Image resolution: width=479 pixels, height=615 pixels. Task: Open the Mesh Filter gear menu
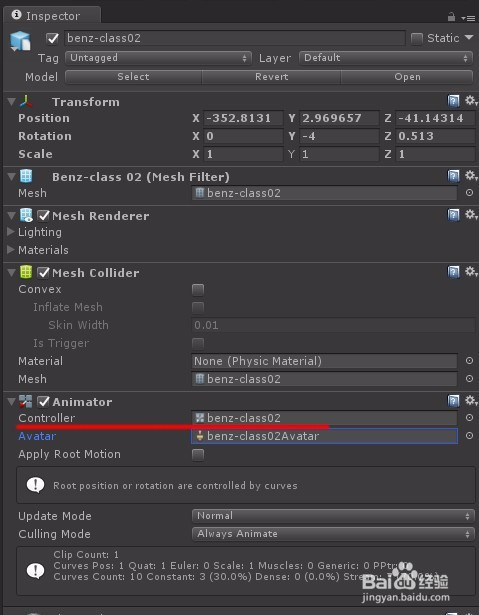470,176
